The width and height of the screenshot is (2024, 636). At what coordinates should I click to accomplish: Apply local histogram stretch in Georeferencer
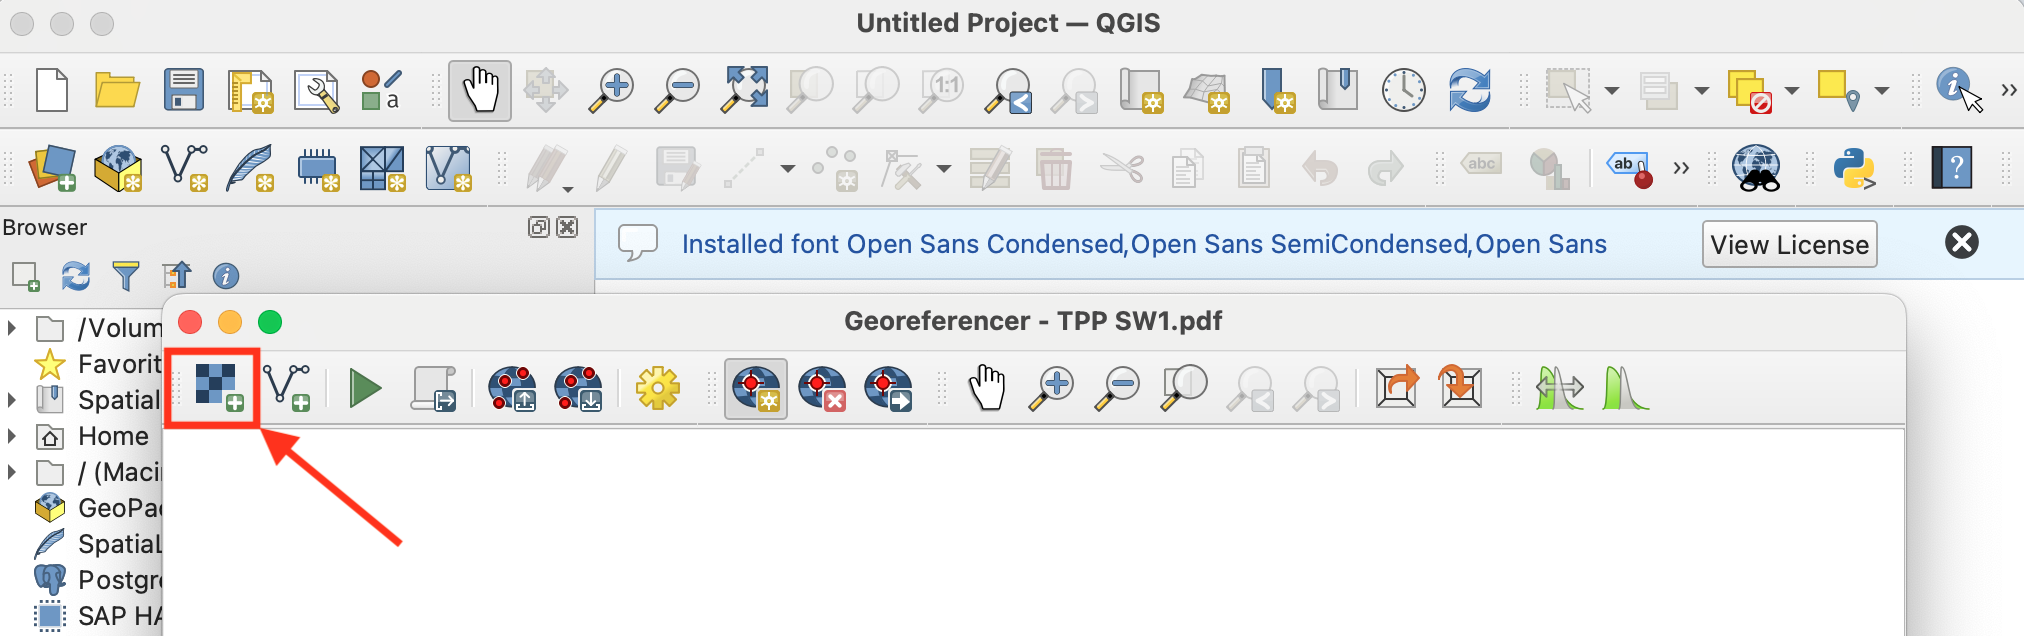point(1625,388)
